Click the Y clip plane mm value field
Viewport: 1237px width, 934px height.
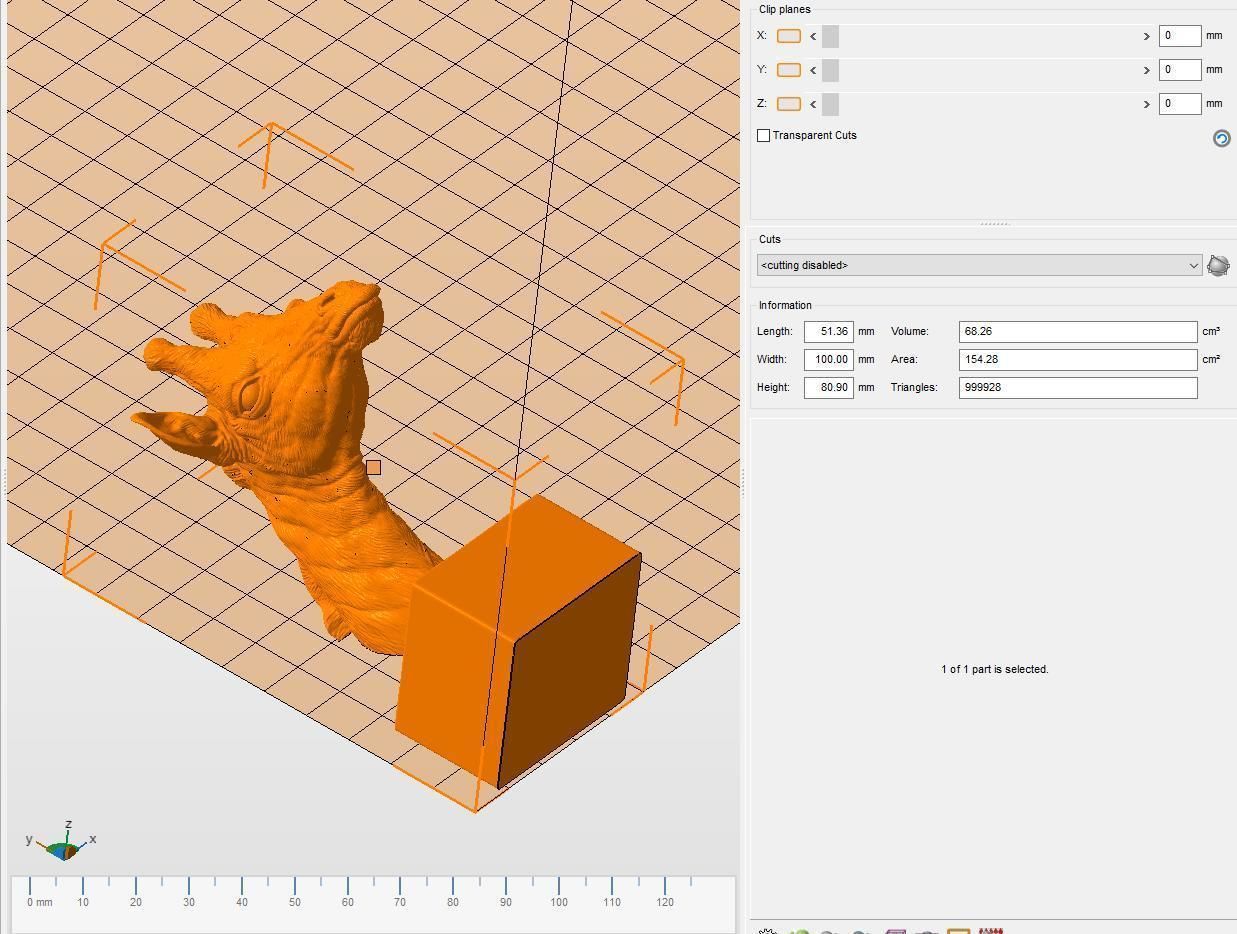point(1180,69)
